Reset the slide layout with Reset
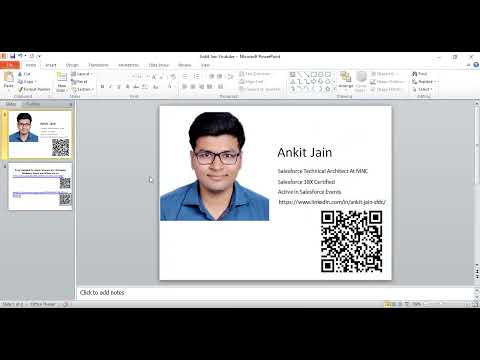Image resolution: width=480 pixels, height=360 pixels. coord(79,82)
